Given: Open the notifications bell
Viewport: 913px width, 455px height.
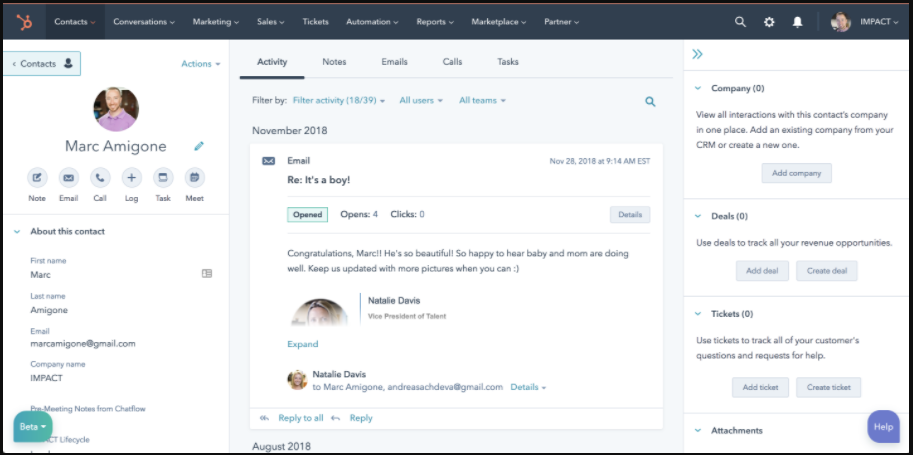Looking at the screenshot, I should (798, 22).
